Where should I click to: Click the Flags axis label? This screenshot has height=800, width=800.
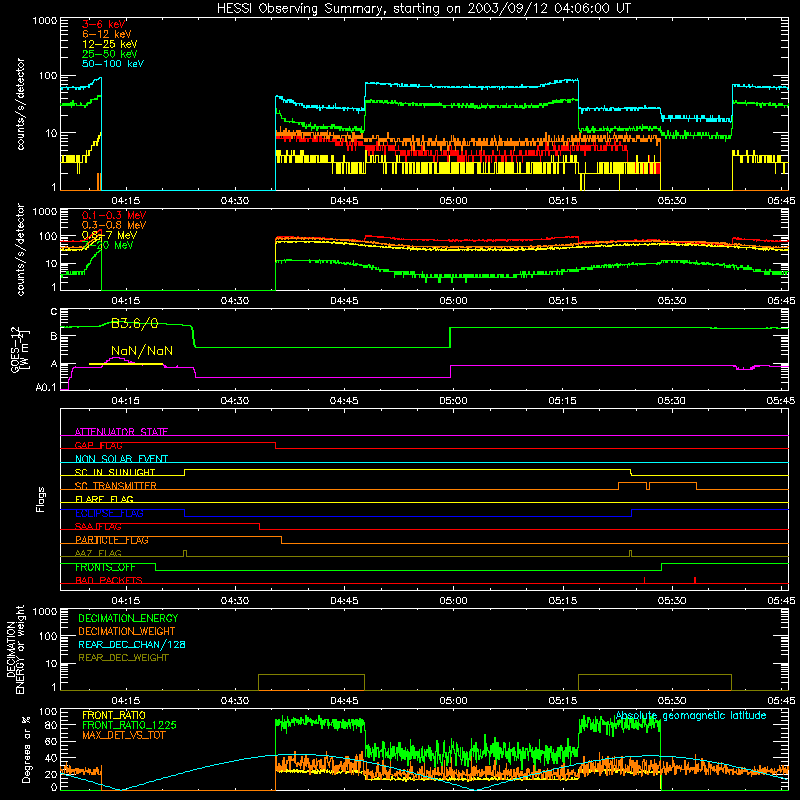click(40, 499)
